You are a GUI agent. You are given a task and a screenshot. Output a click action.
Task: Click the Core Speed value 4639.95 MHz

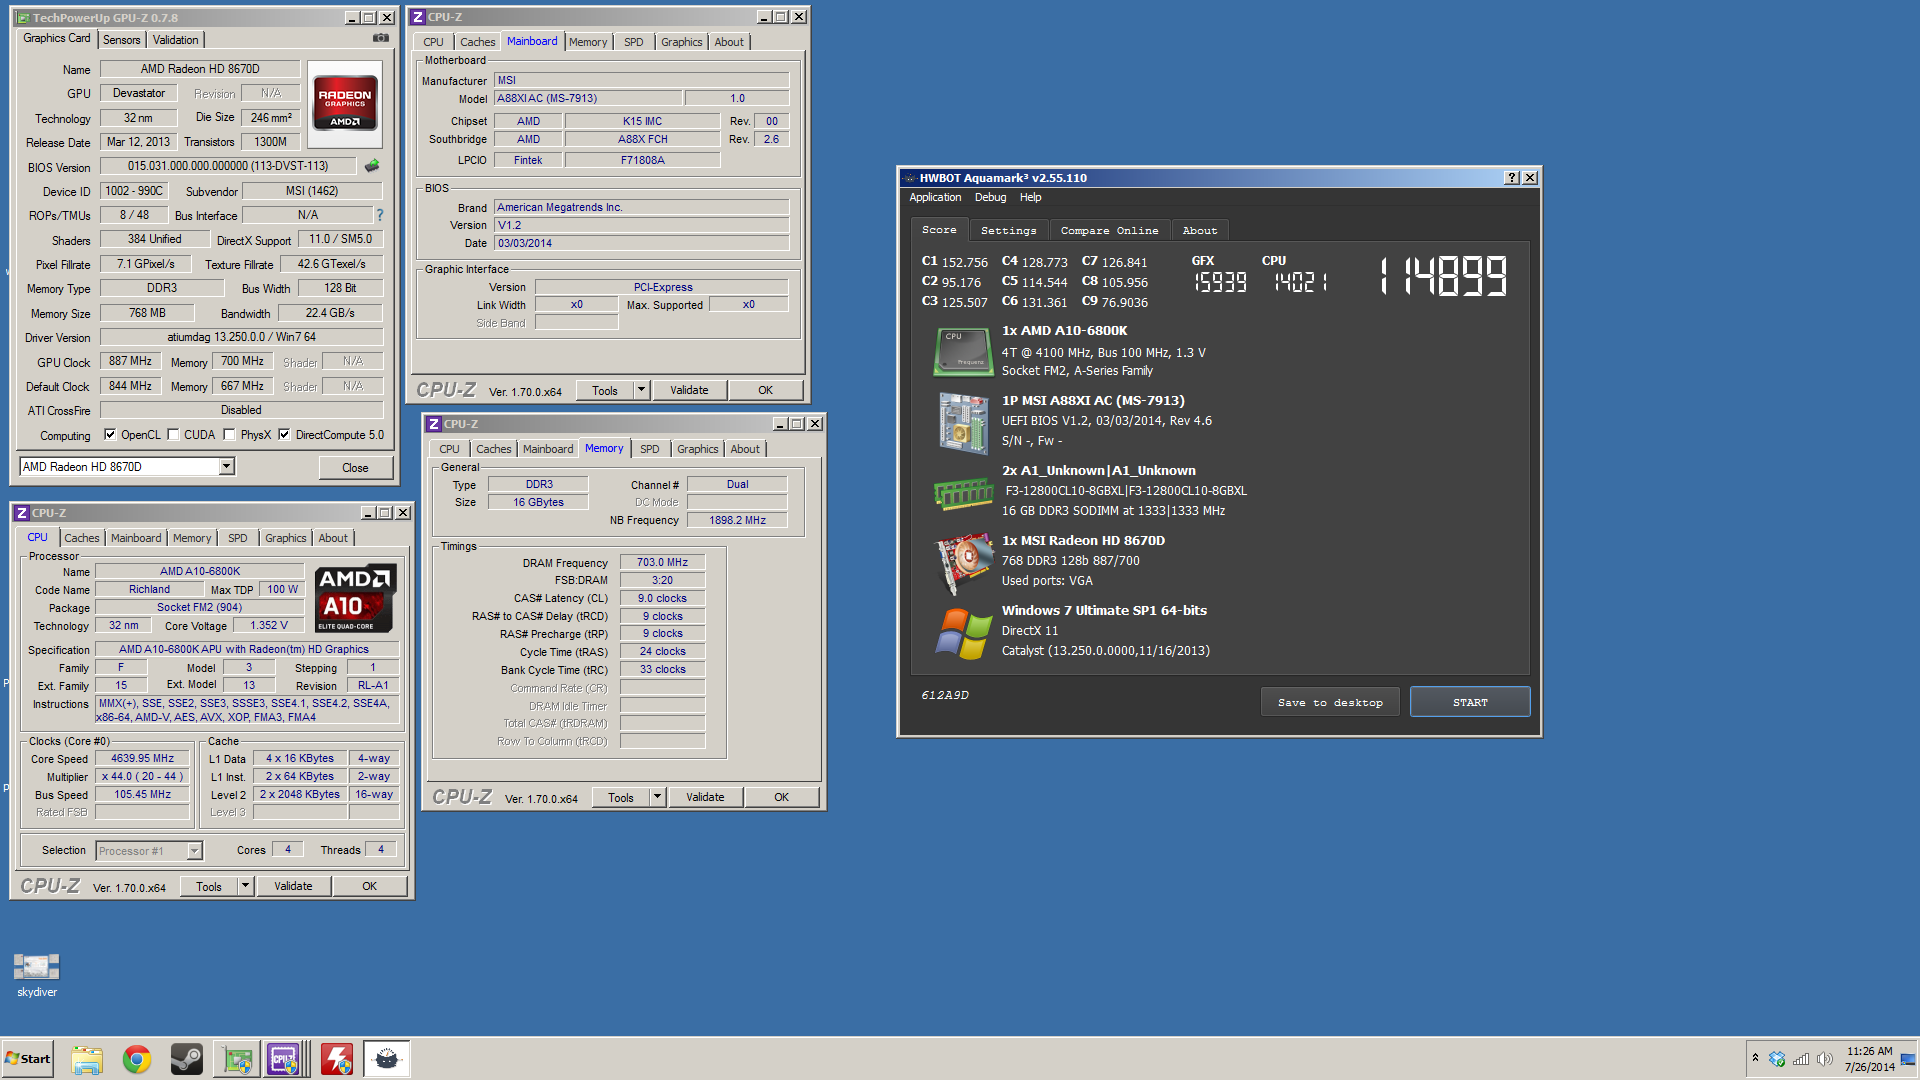pyautogui.click(x=142, y=758)
